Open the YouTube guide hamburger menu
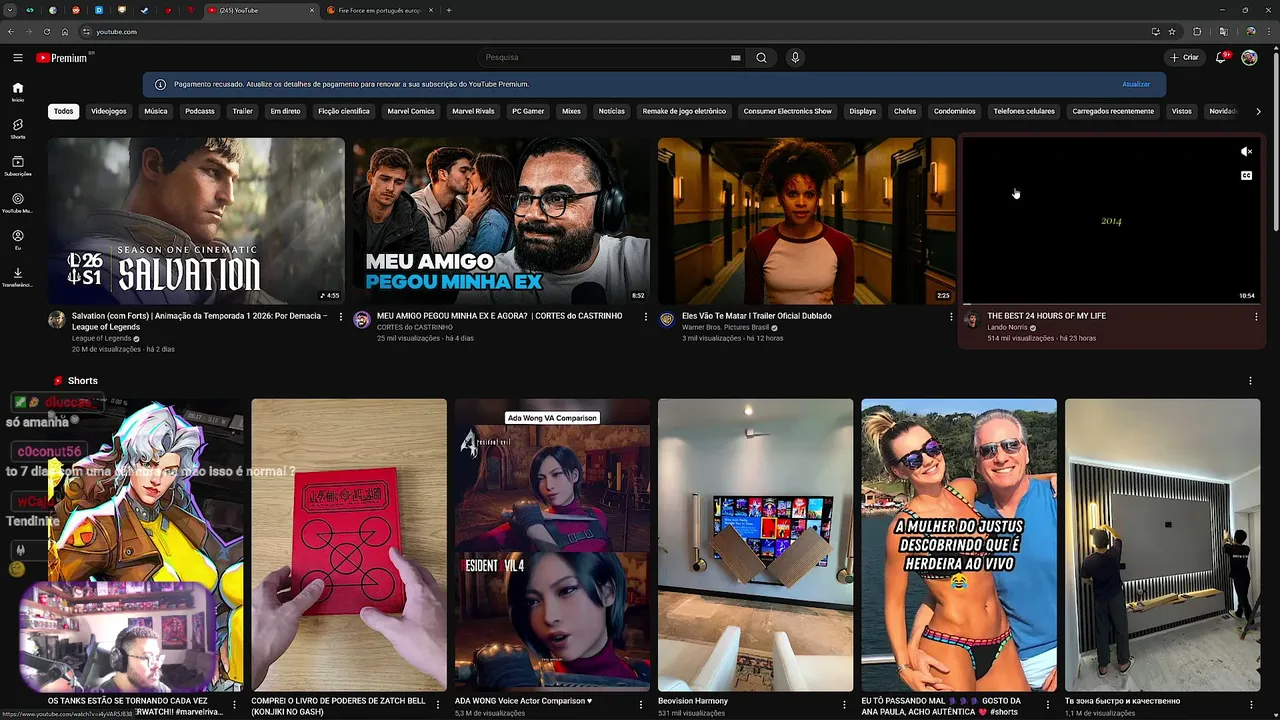Viewport: 1280px width, 720px height. point(18,58)
